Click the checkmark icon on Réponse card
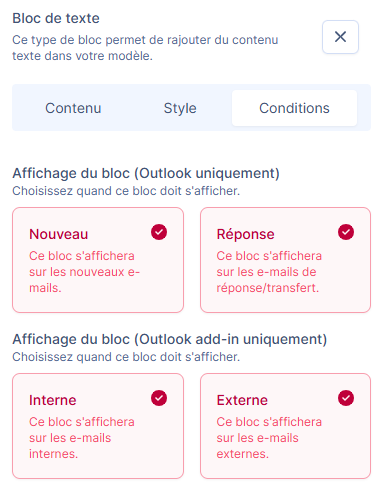Image resolution: width=380 pixels, height=489 pixels. [x=346, y=232]
